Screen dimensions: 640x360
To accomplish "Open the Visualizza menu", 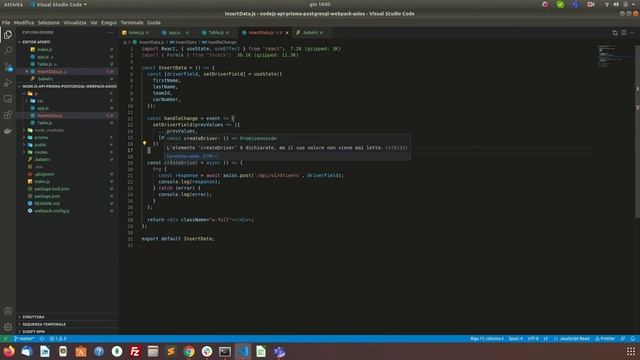I will pyautogui.click(x=75, y=22).
